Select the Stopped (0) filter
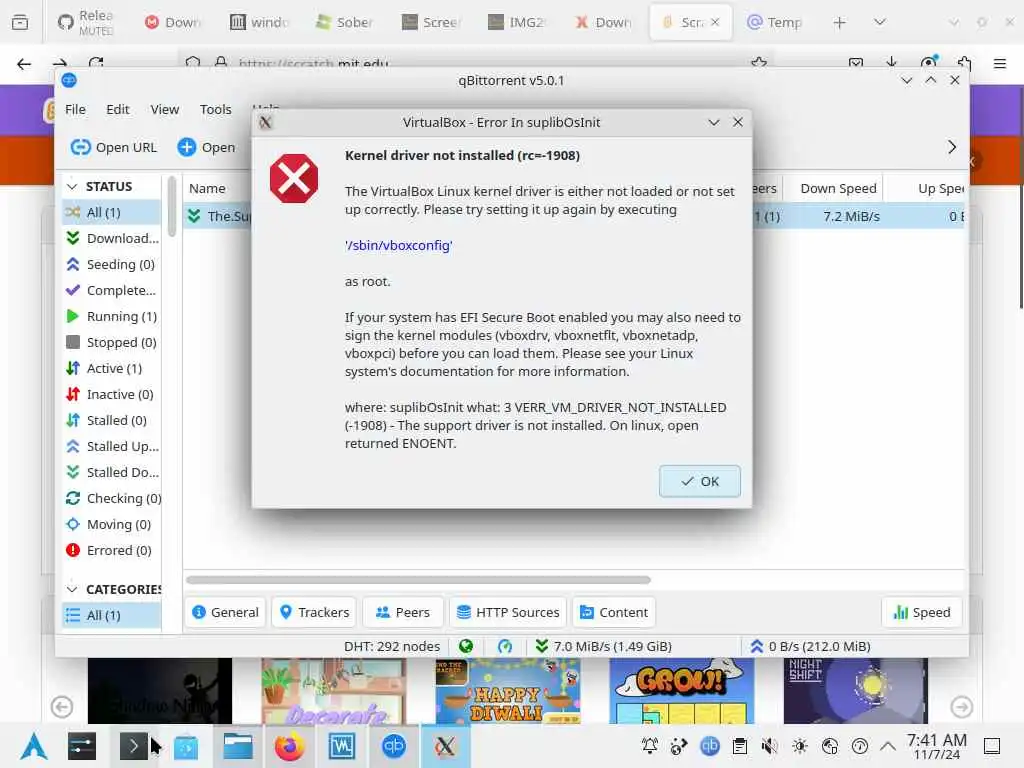This screenshot has width=1024, height=768. coord(112,342)
